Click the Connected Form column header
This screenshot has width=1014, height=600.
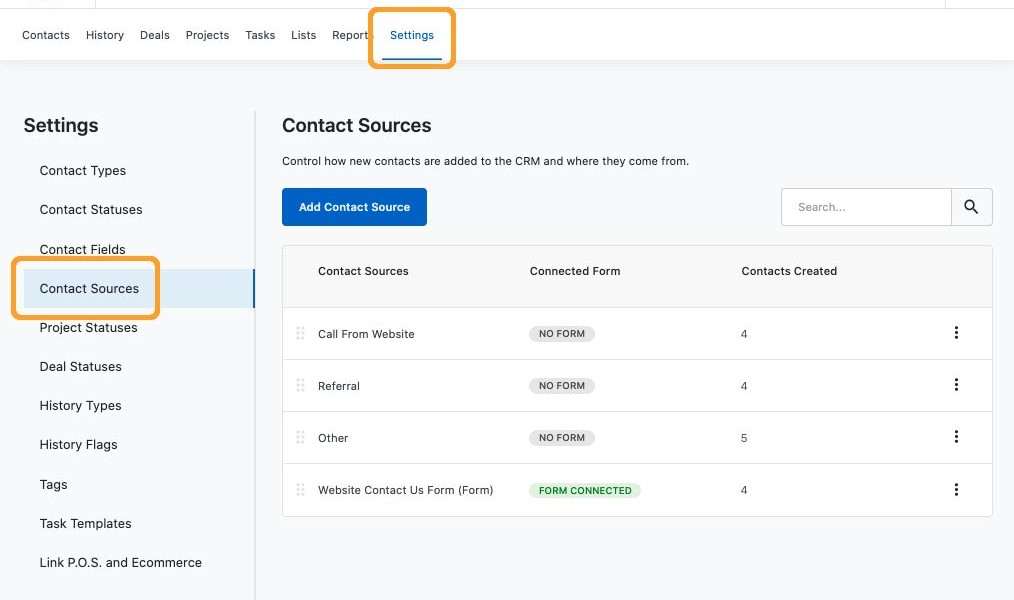click(x=575, y=271)
